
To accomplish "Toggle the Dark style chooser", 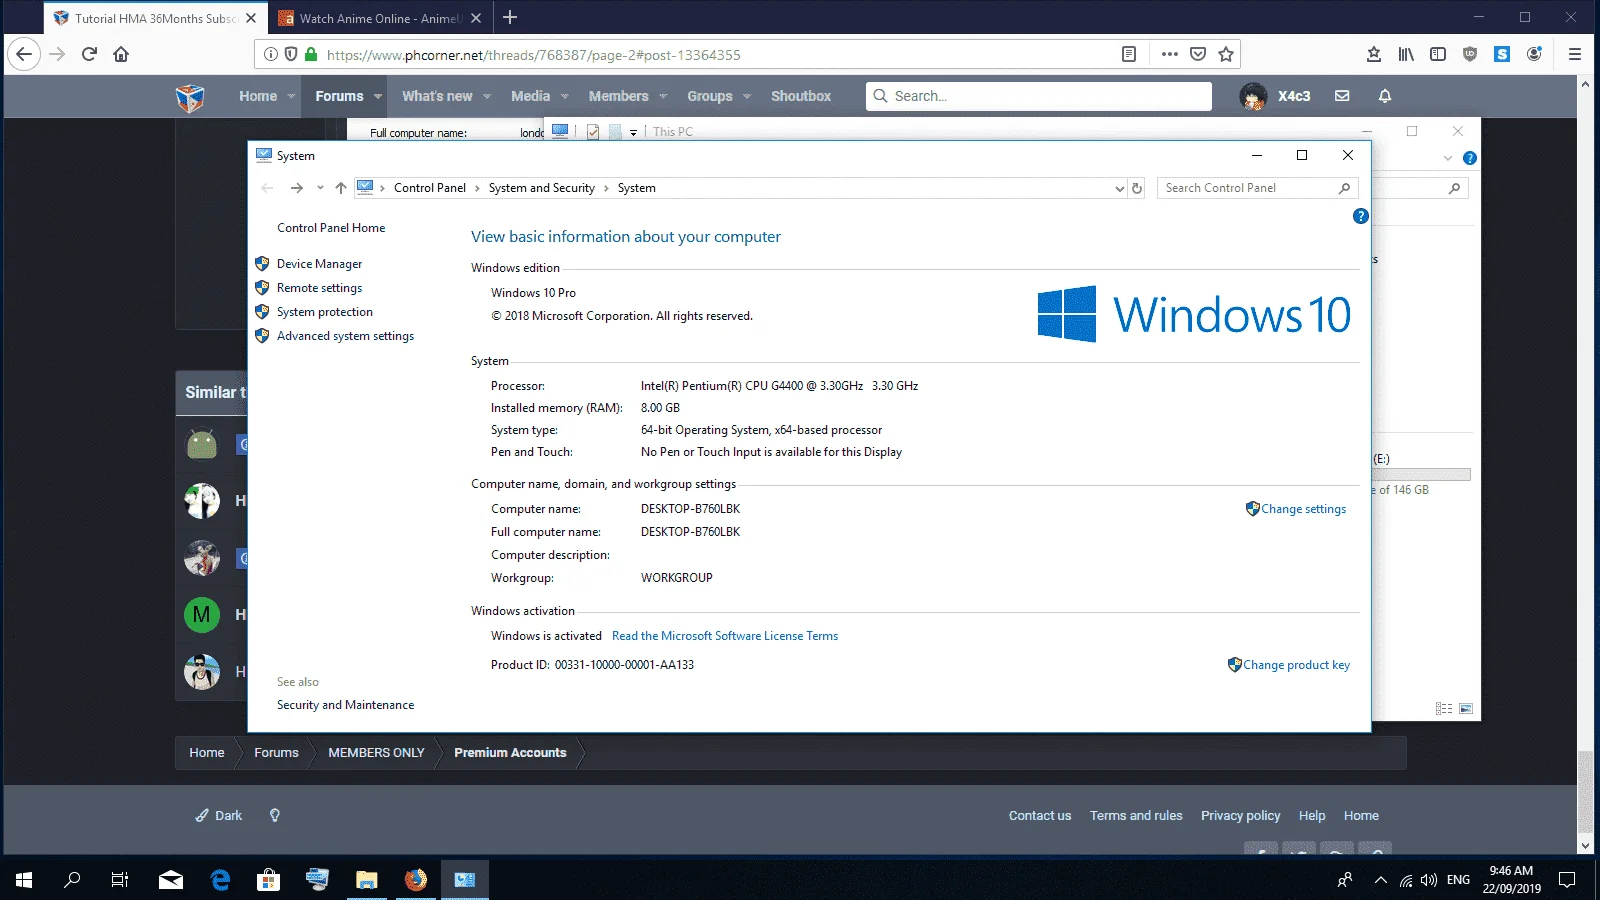I will click(x=219, y=816).
